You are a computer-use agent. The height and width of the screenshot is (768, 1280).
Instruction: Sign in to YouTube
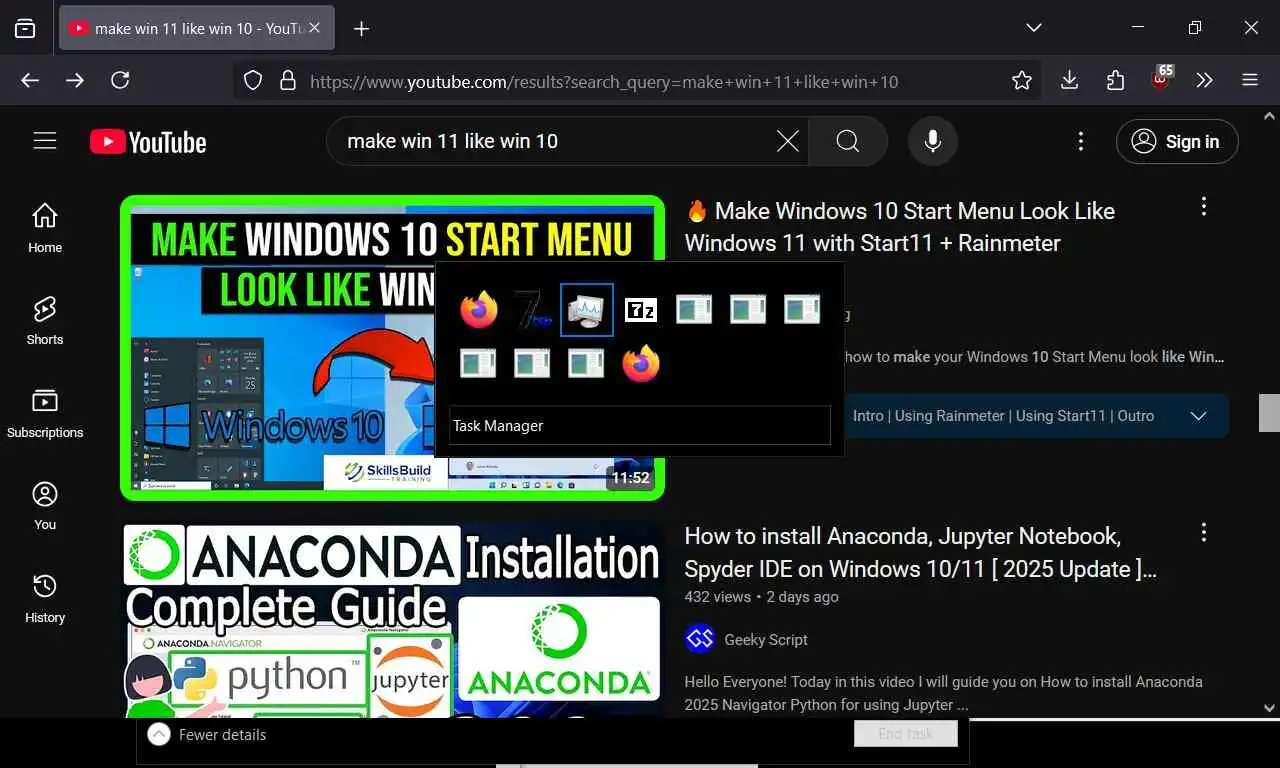(1177, 141)
